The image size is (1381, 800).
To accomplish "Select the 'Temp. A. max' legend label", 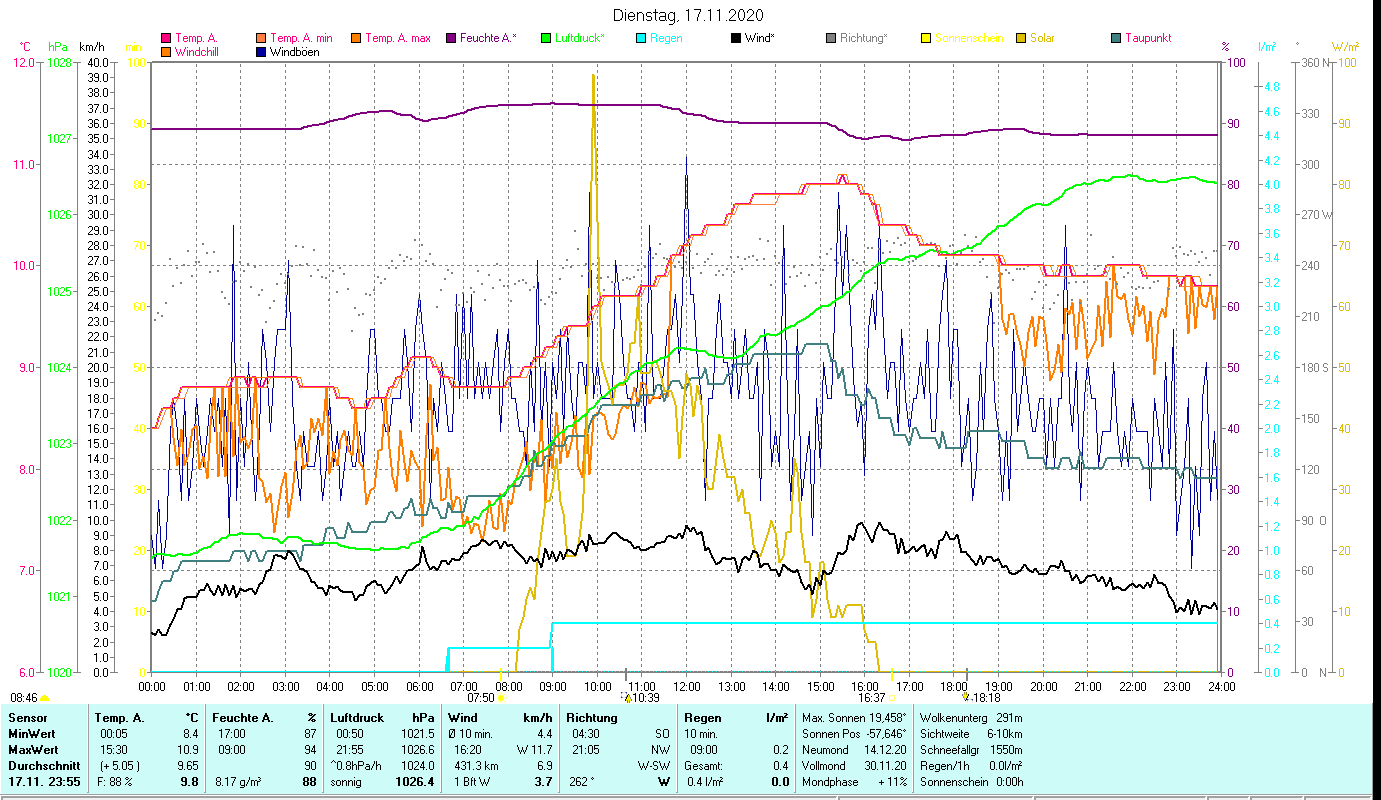I will (x=398, y=39).
